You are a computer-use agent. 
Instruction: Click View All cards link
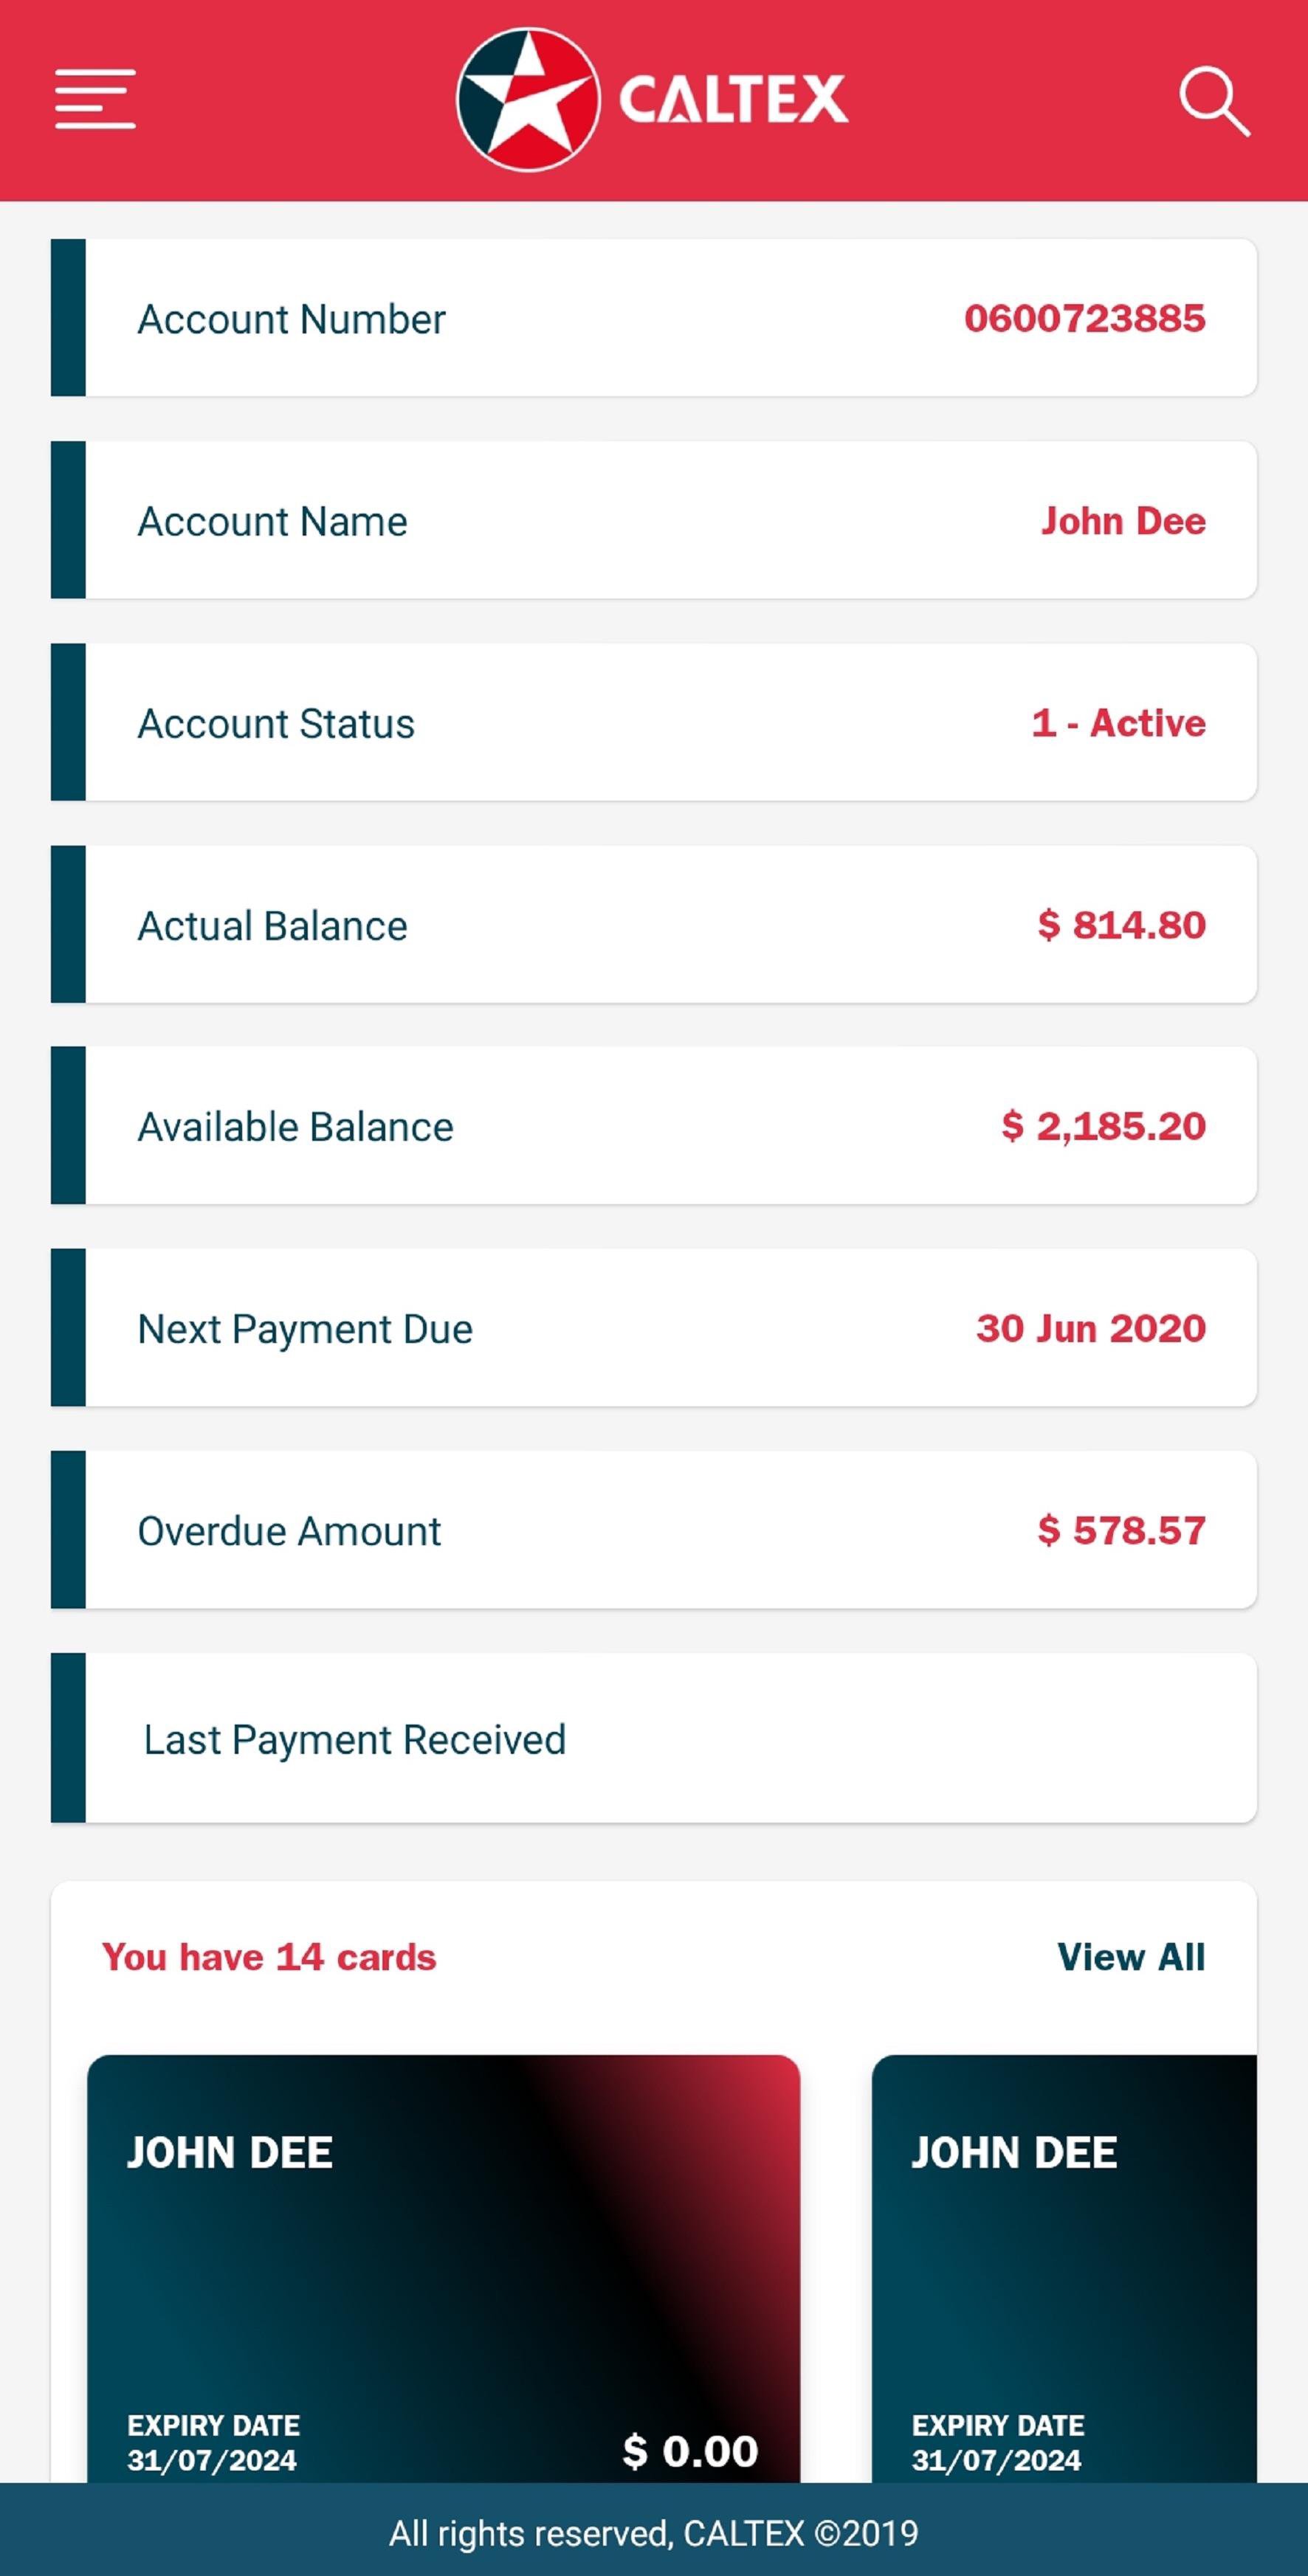[1131, 1957]
